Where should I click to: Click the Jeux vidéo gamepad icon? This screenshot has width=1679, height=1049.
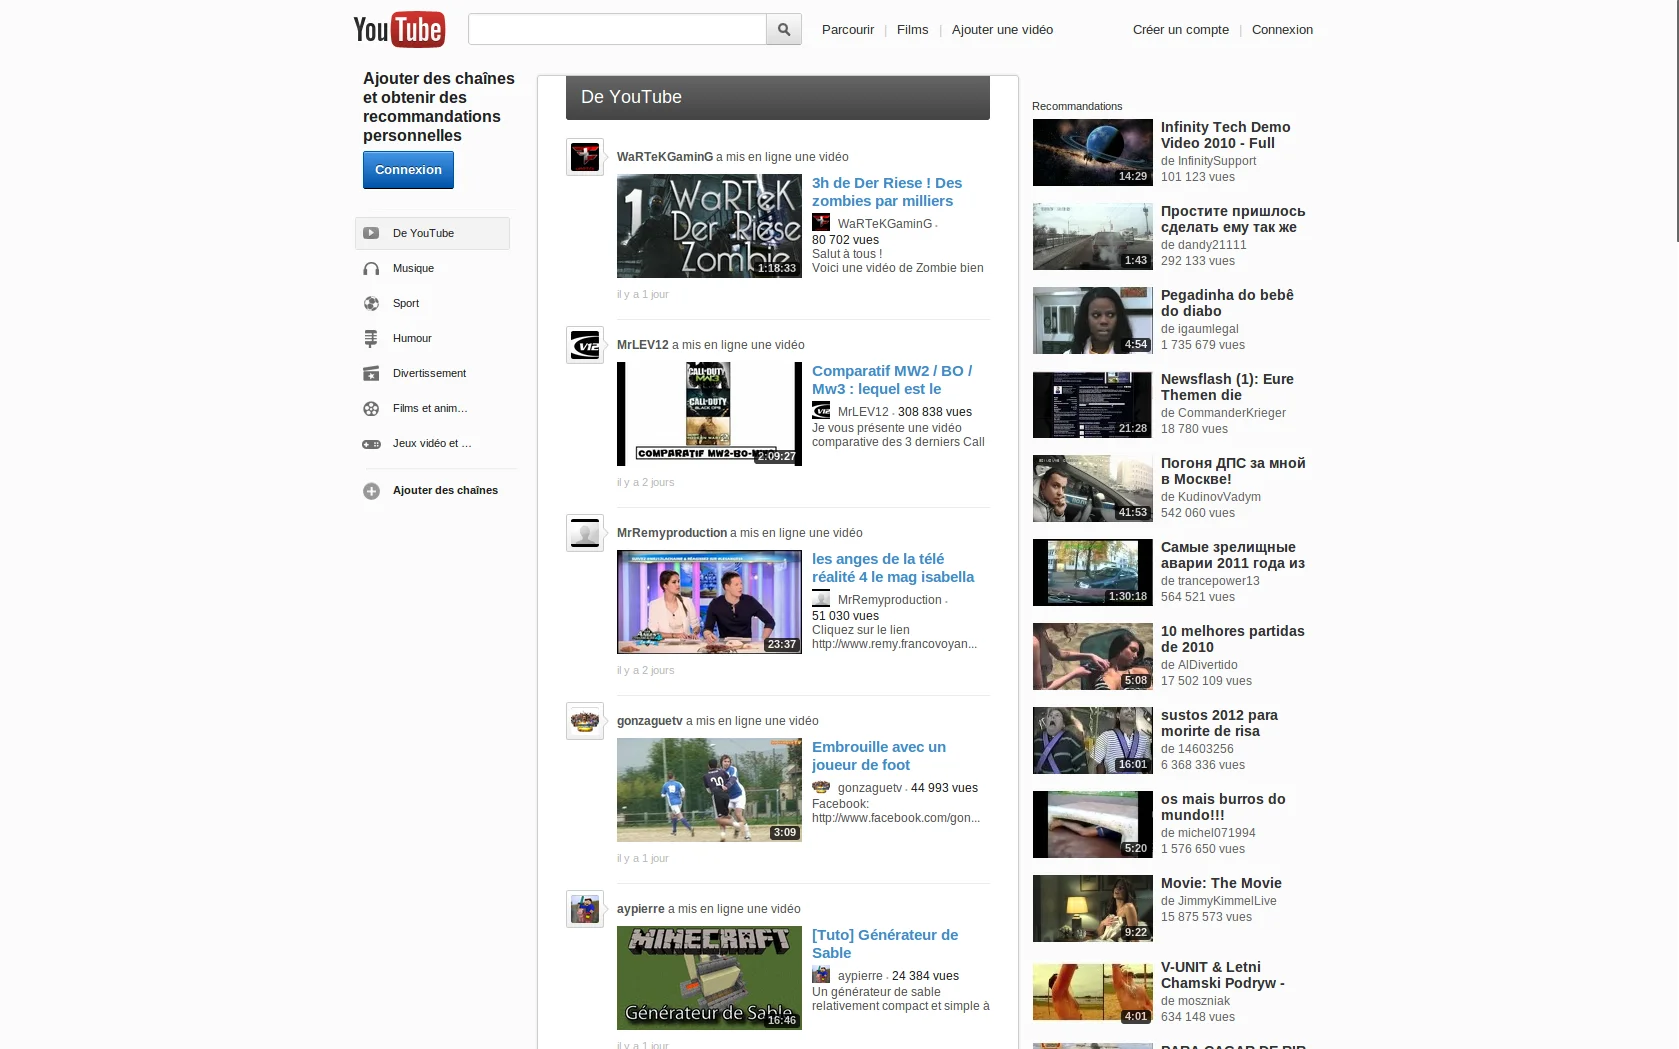(x=371, y=443)
